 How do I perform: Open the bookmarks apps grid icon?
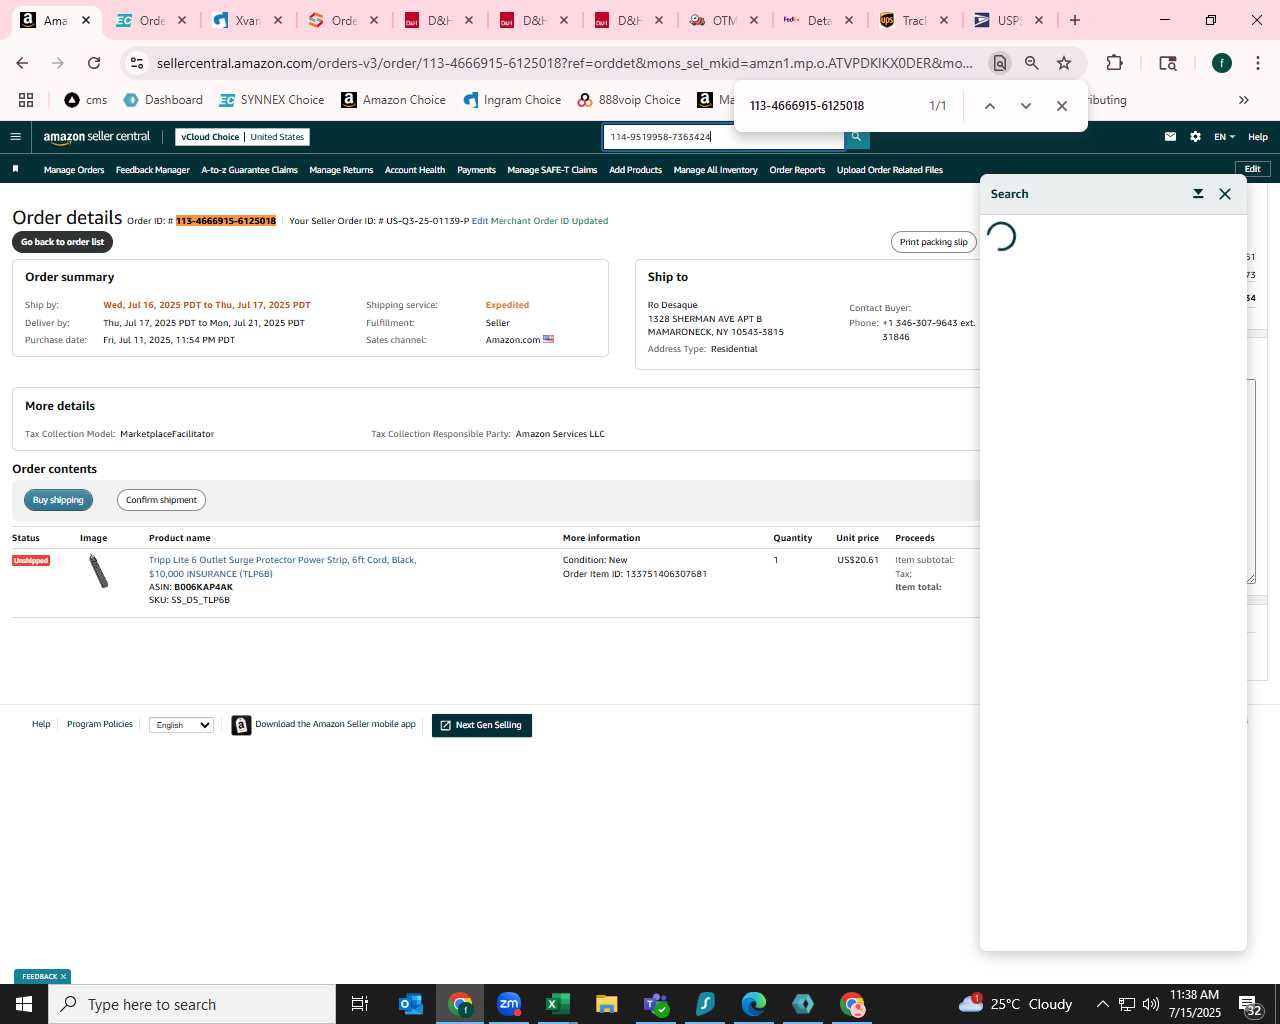26,100
